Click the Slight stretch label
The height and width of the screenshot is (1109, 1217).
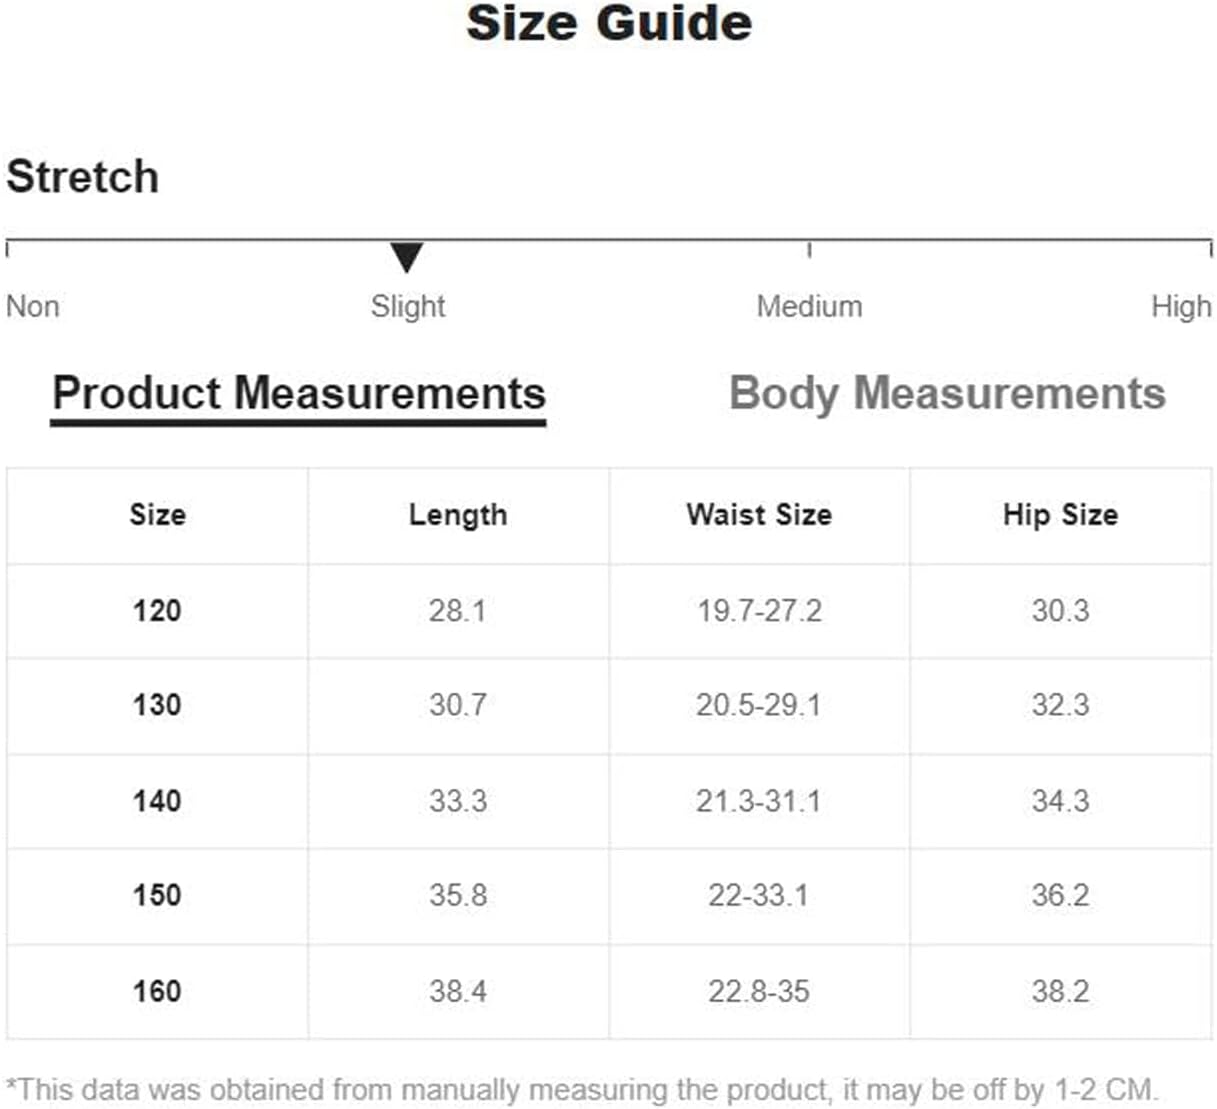(x=407, y=306)
